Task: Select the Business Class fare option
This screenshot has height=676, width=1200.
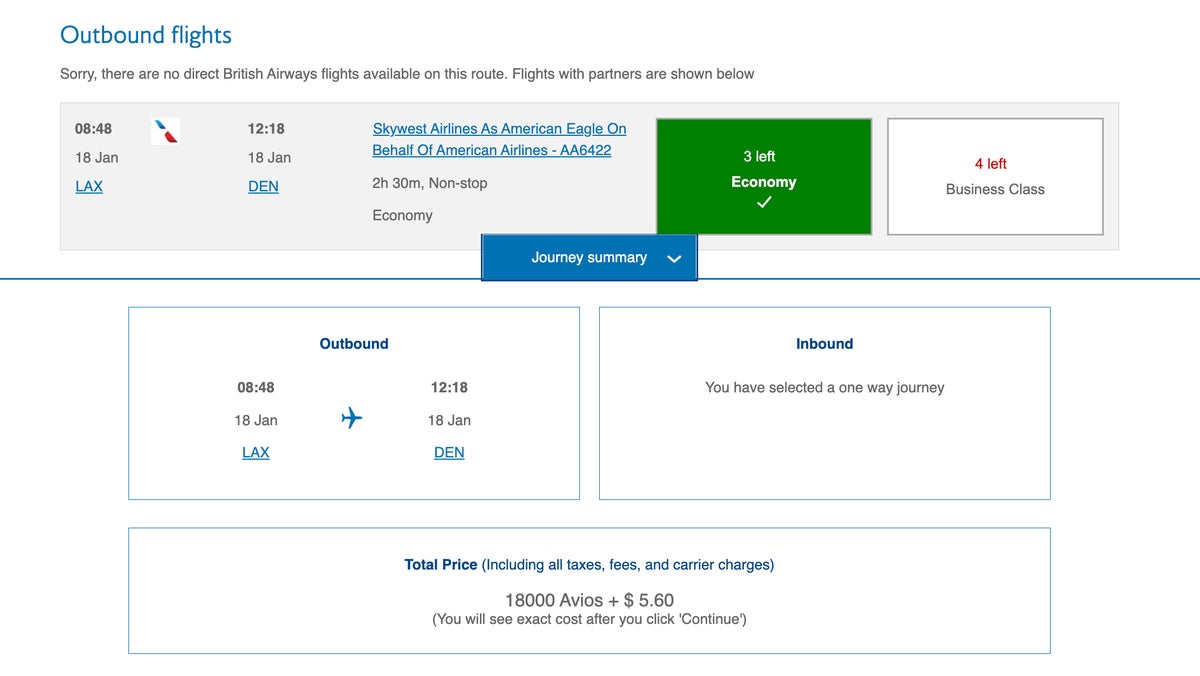Action: [994, 176]
